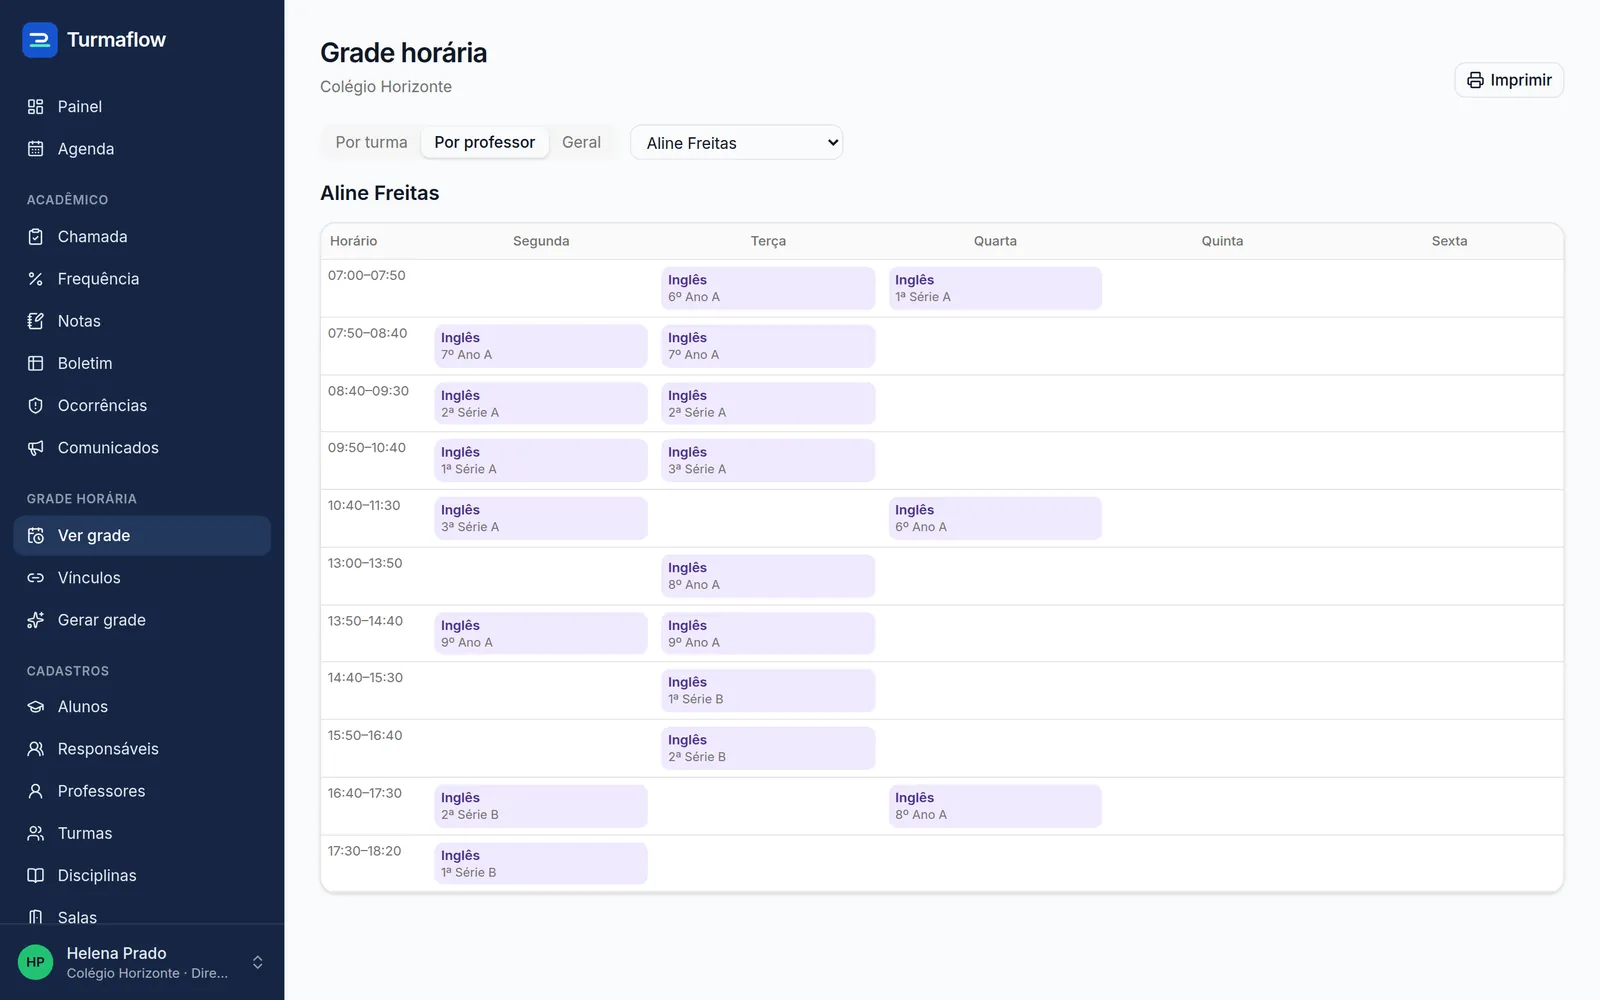This screenshot has width=1600, height=1000.
Task: Switch to the Geral tab
Action: [581, 142]
